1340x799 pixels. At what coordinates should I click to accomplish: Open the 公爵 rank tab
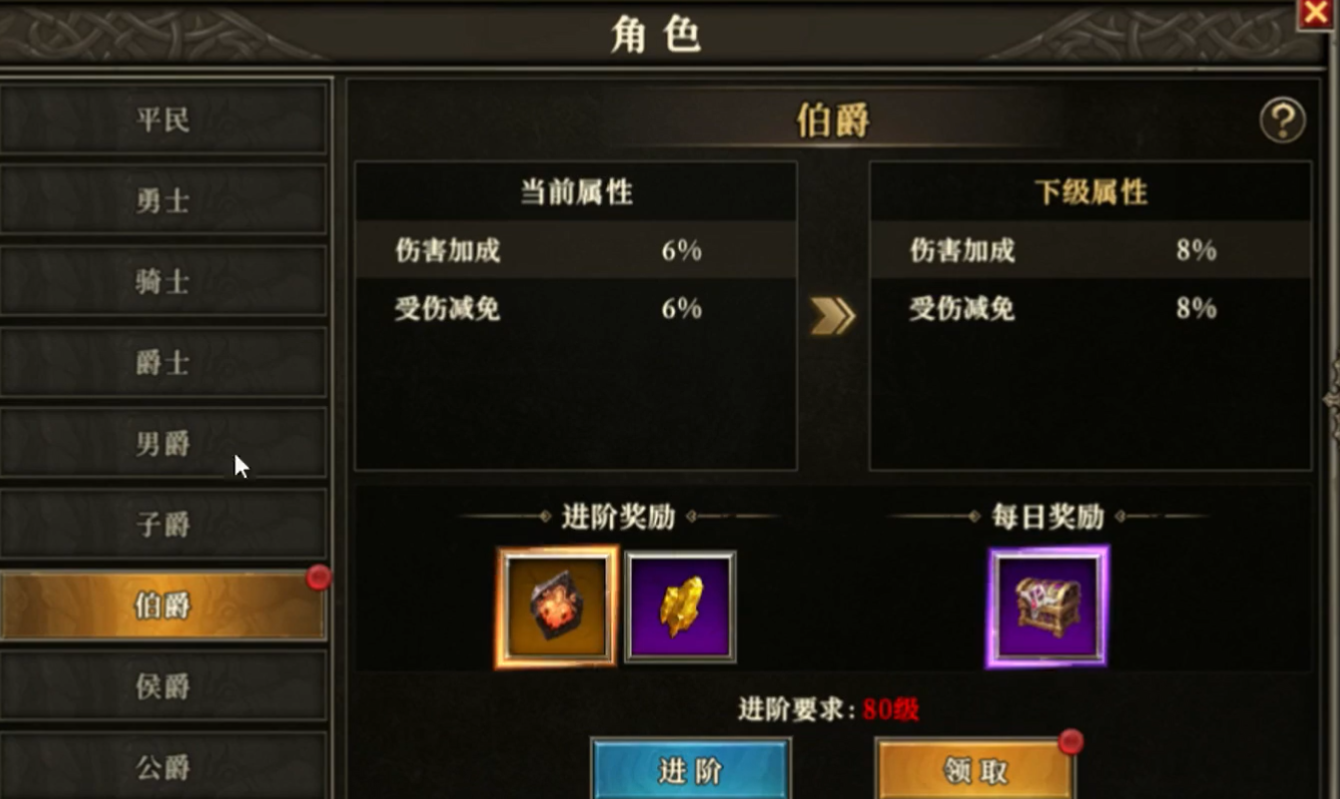tap(163, 766)
